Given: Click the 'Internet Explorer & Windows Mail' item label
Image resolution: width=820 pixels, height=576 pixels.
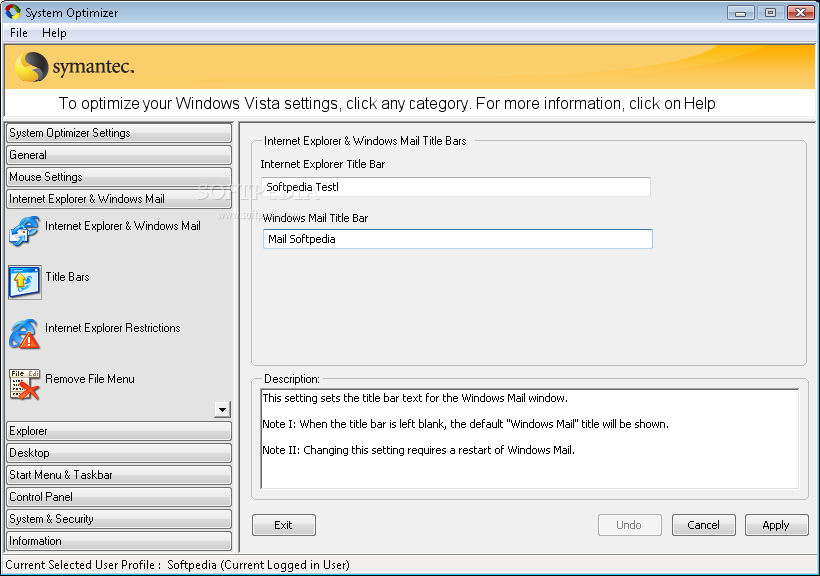Looking at the screenshot, I should [x=123, y=226].
